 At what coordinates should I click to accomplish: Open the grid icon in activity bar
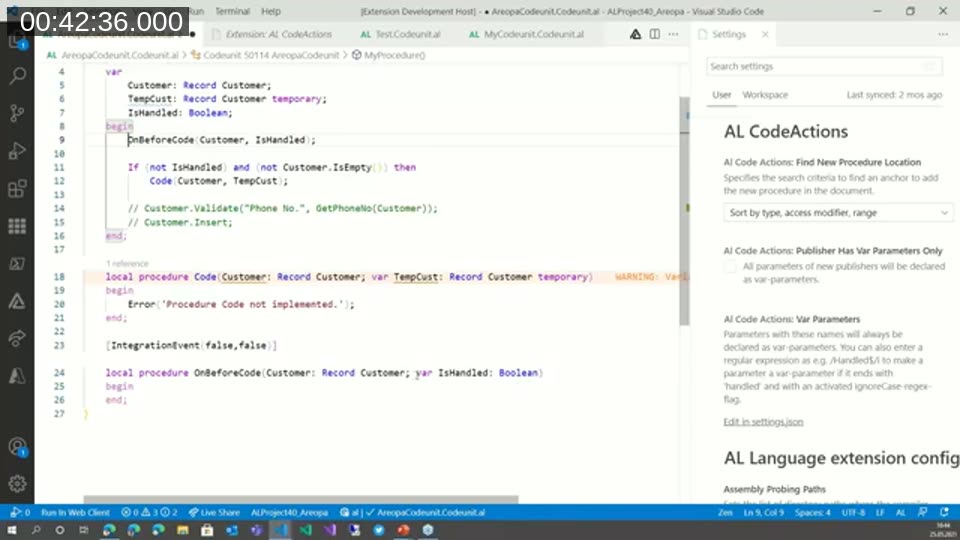17,226
